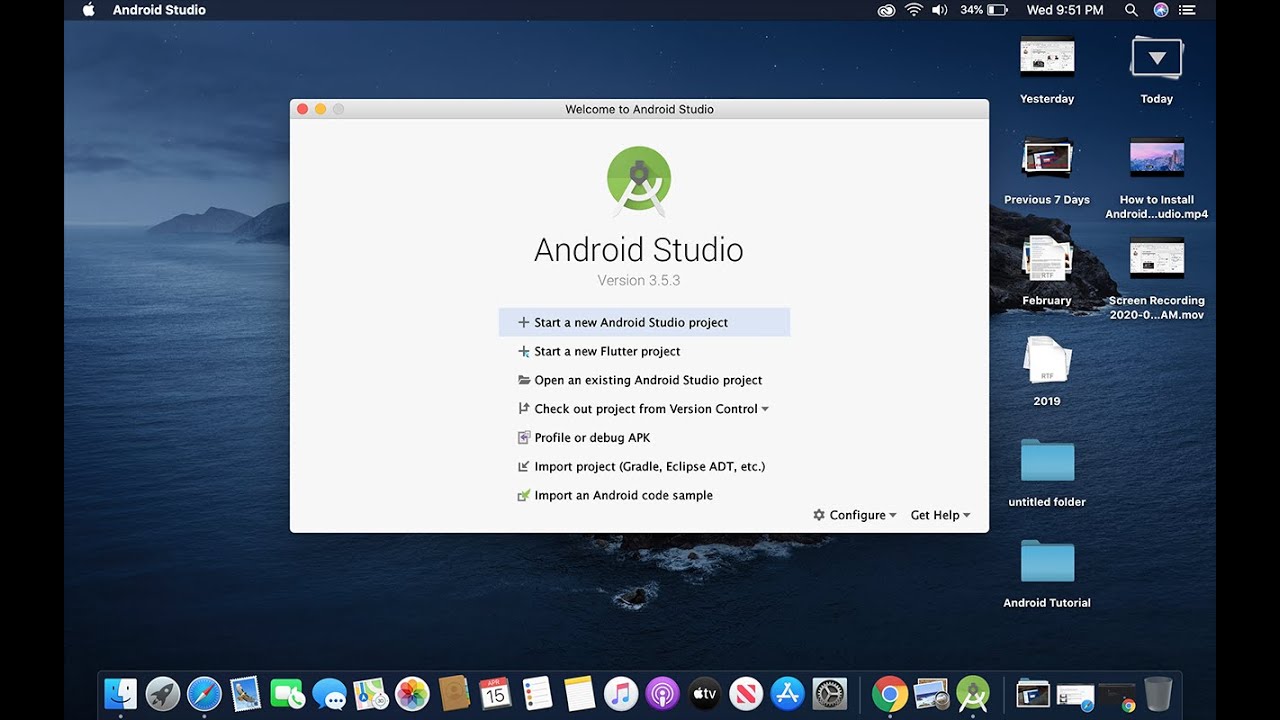Screen dimensions: 1280x720
Task: Start a new Android Studio project
Action: (x=644, y=322)
